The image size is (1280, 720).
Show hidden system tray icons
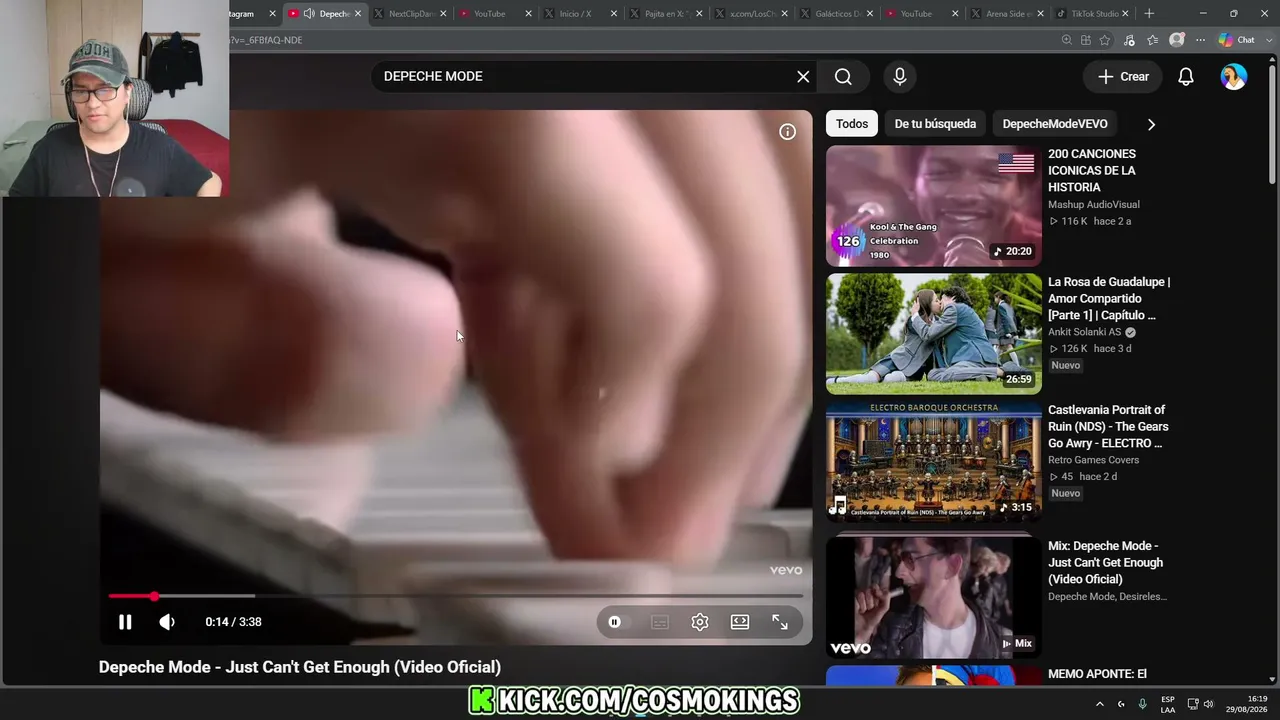[x=1100, y=704]
